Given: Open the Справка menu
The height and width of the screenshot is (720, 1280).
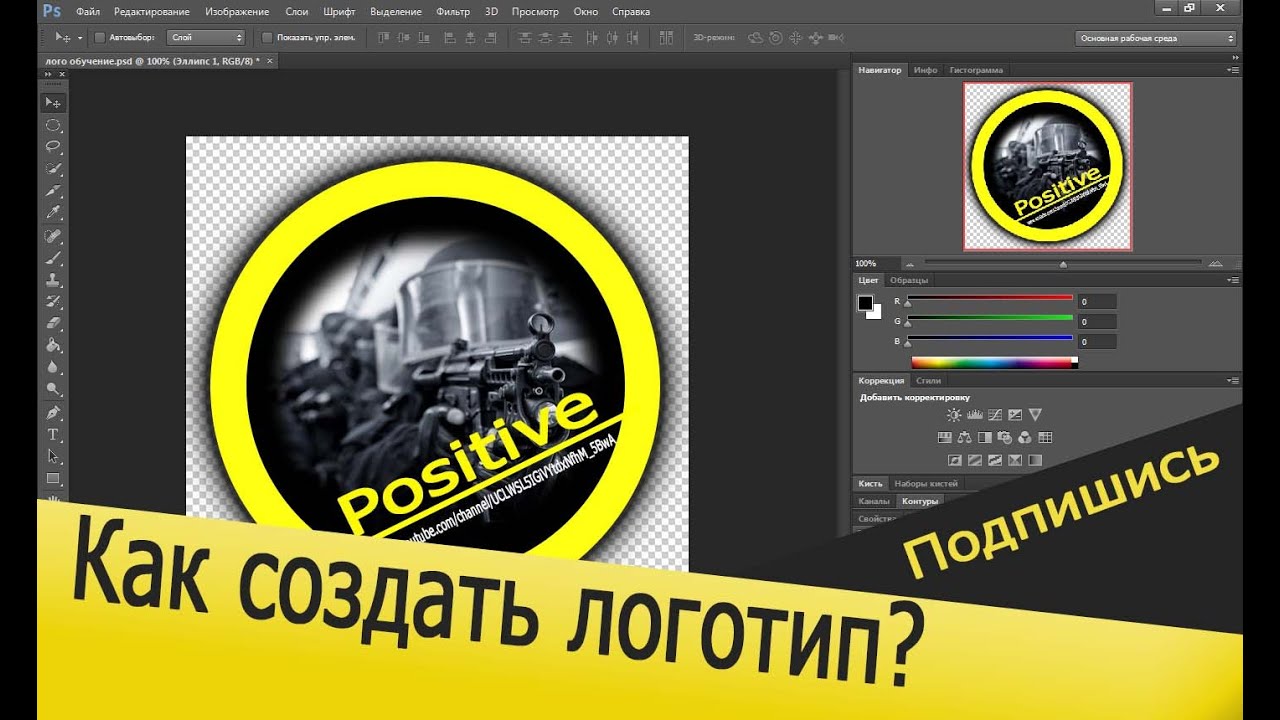Looking at the screenshot, I should (x=630, y=11).
